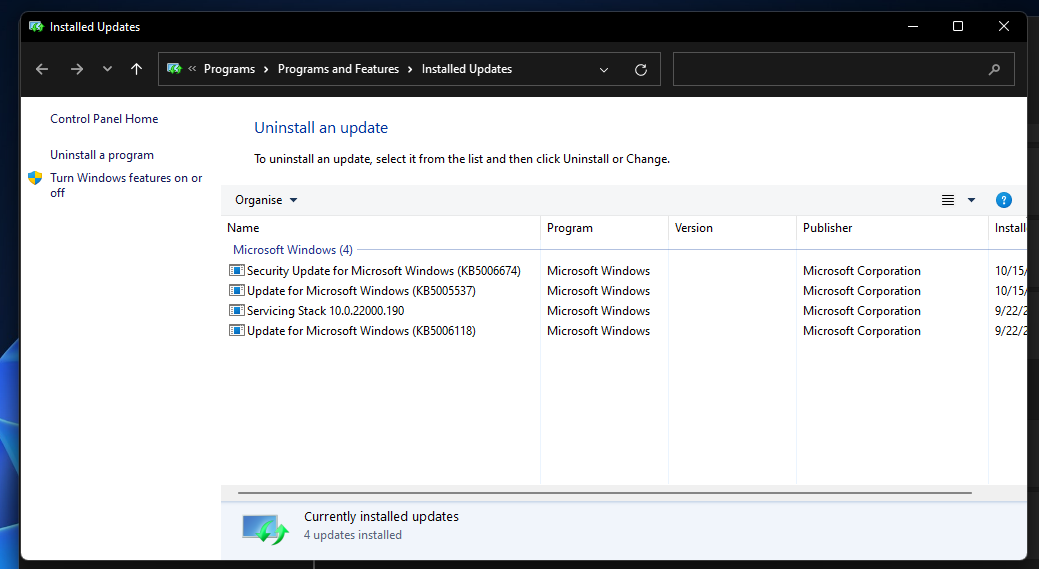
Task: Select Programs in the breadcrumb path
Action: [229, 69]
